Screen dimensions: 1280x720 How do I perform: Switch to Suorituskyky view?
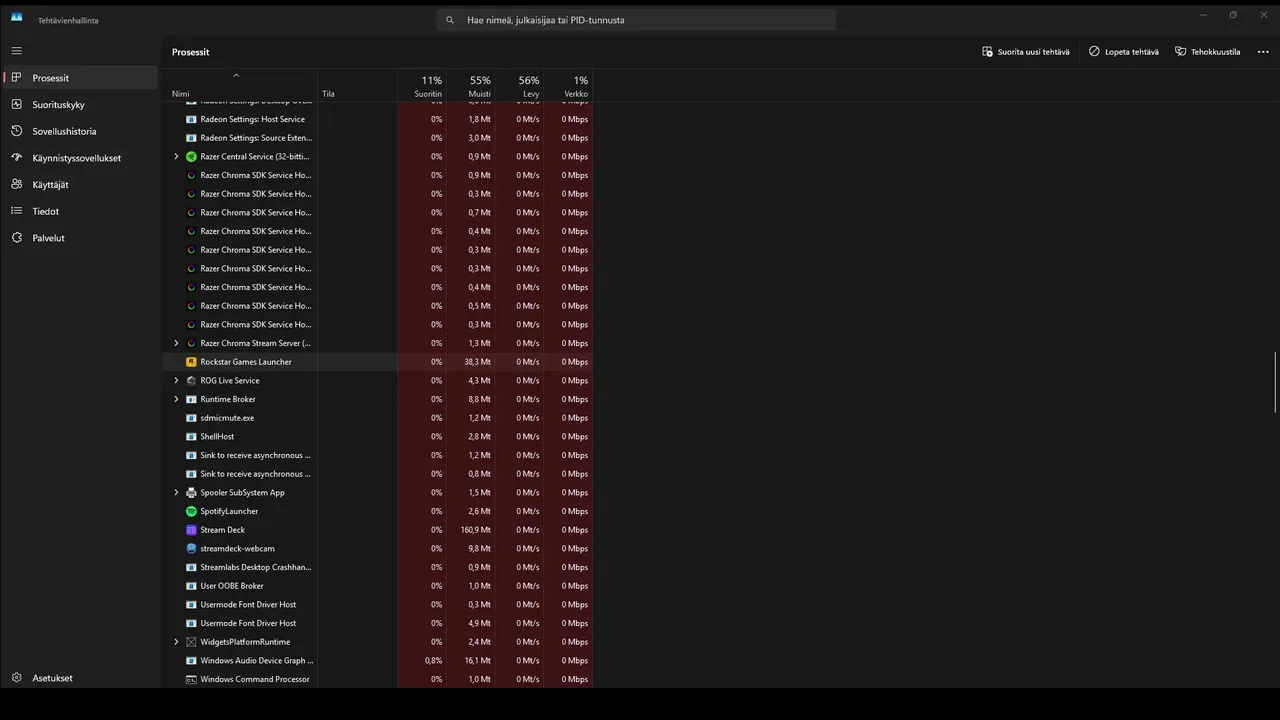pos(80,104)
